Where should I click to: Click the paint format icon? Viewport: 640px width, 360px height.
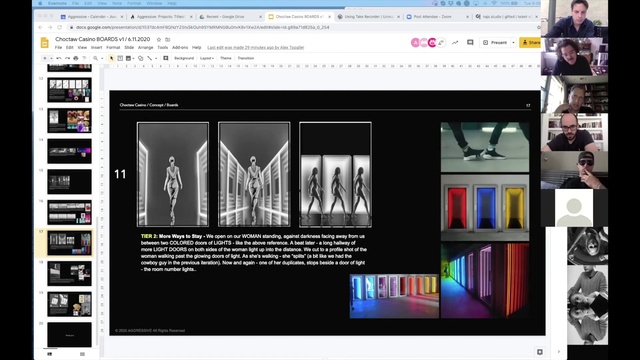click(84, 58)
